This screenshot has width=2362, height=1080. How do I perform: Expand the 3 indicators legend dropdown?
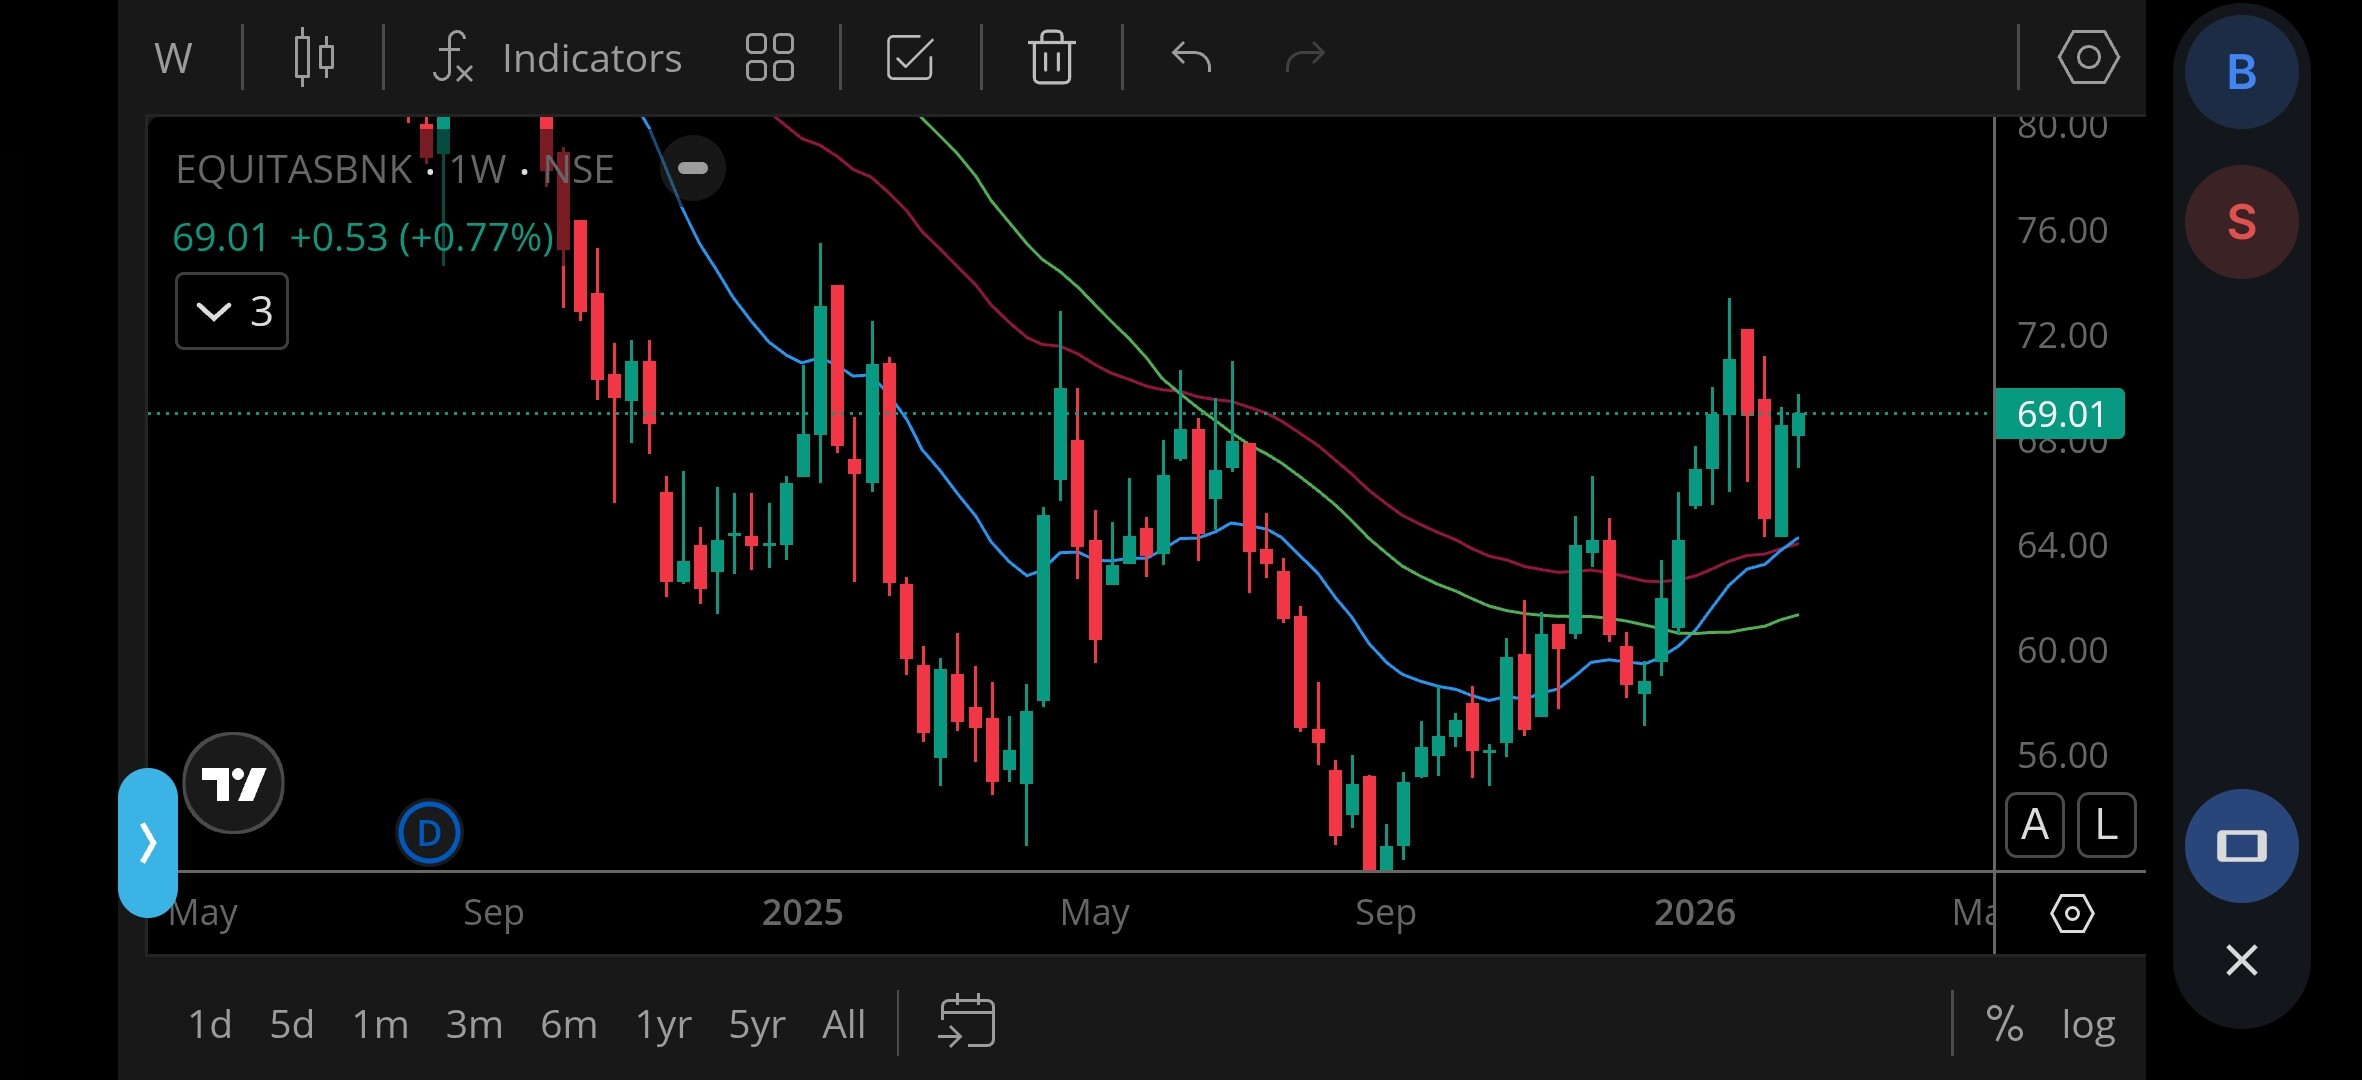pos(231,311)
